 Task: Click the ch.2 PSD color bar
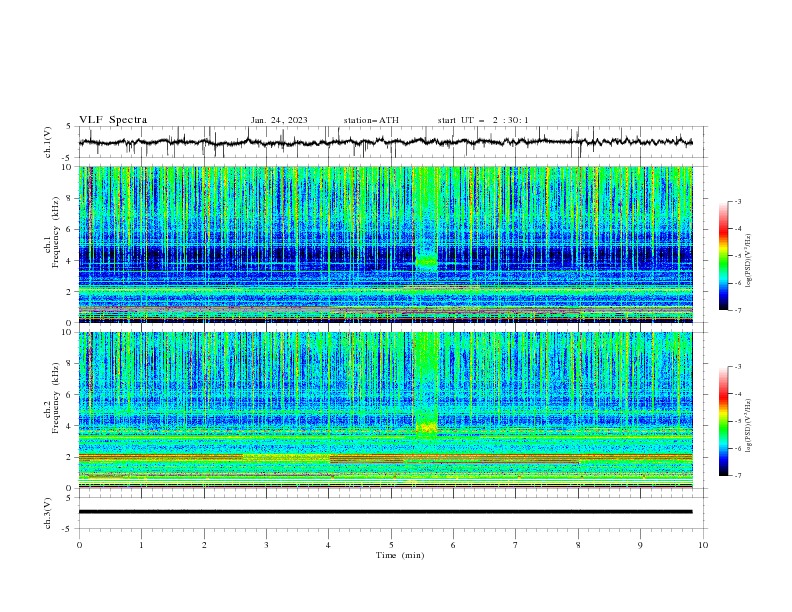coord(724,421)
